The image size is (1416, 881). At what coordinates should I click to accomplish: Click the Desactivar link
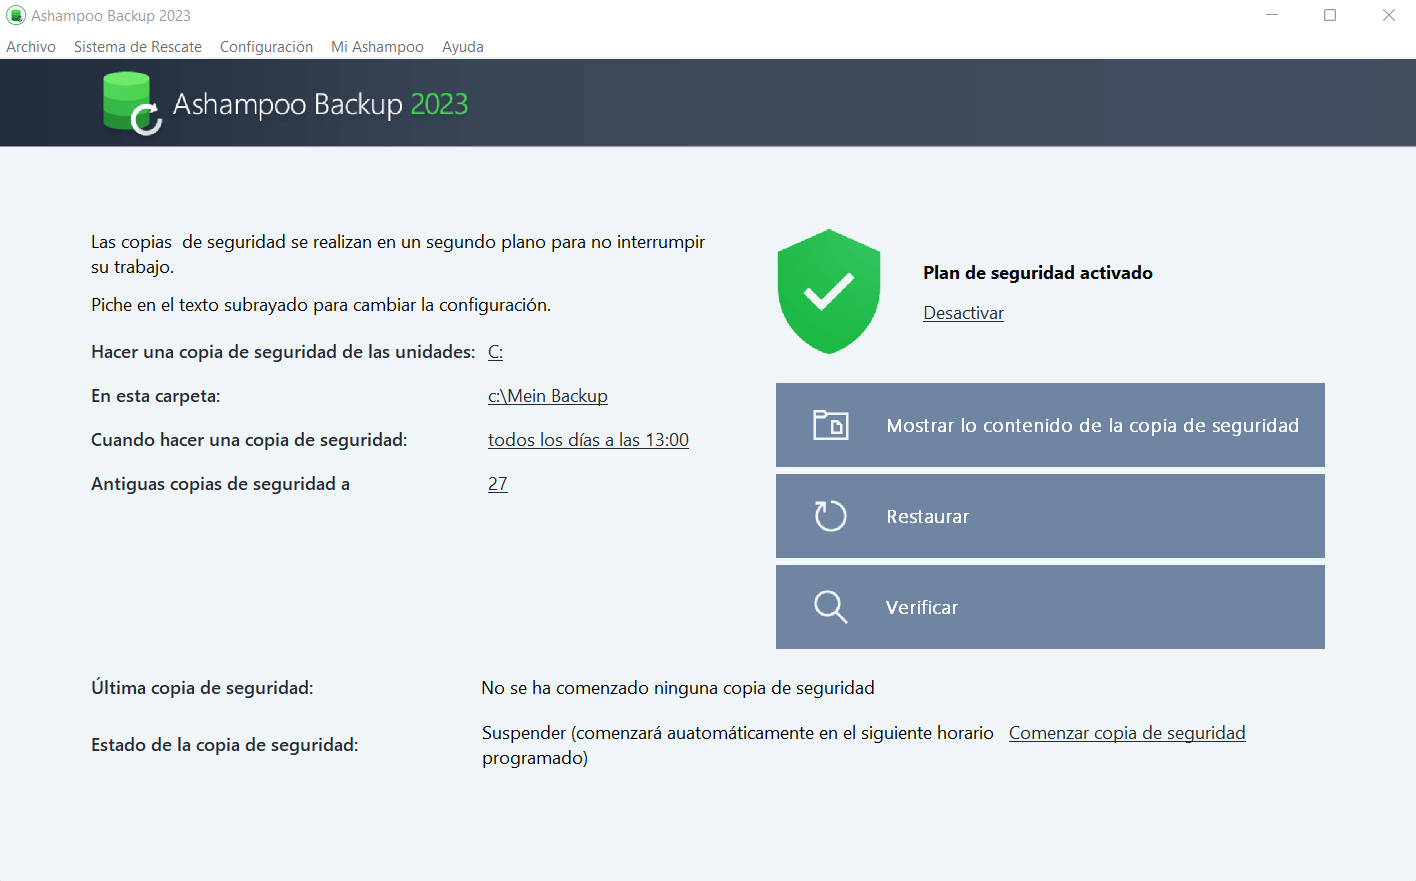point(963,313)
